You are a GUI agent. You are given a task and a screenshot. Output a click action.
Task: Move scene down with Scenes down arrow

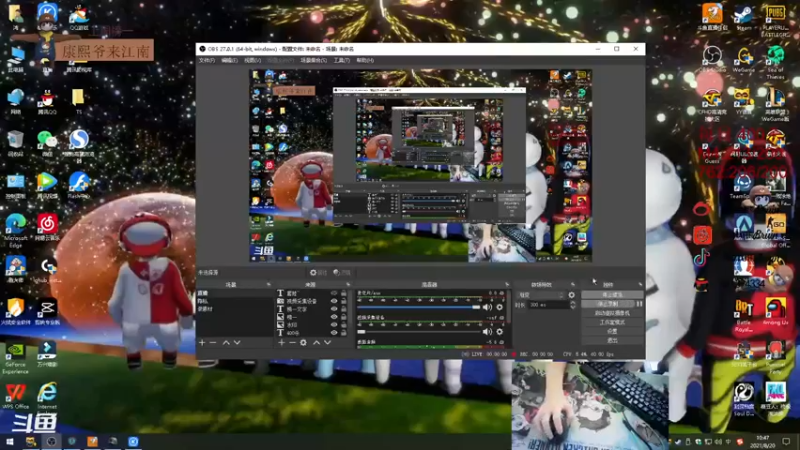click(x=237, y=343)
